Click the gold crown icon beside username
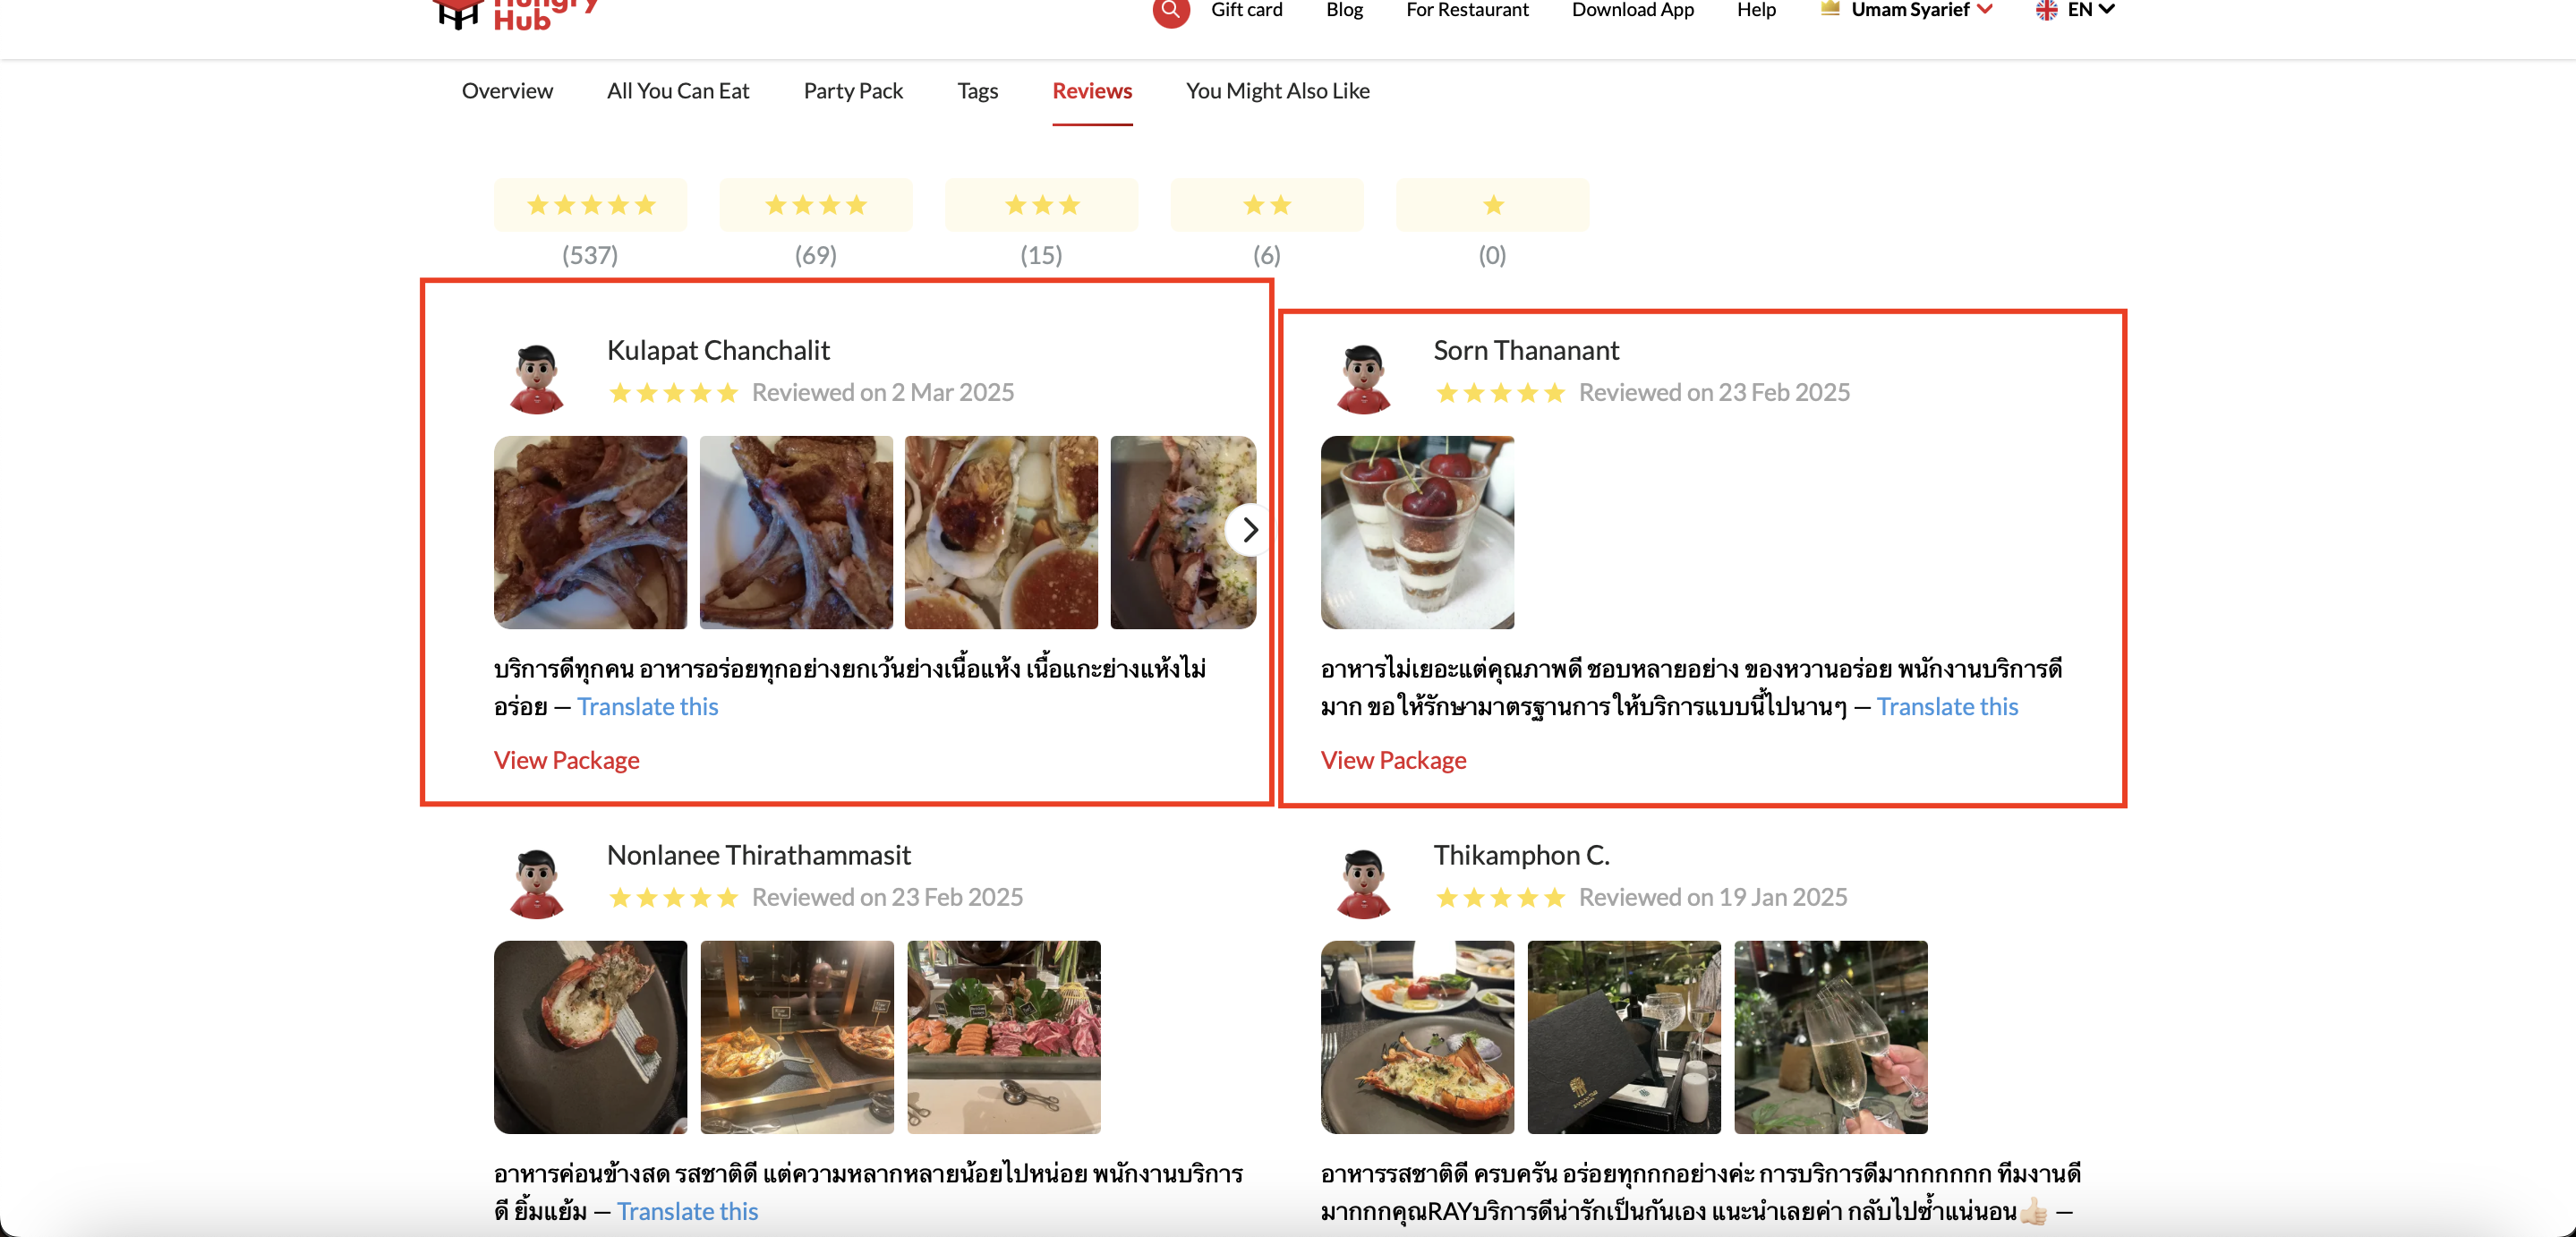This screenshot has height=1237, width=2576. click(1830, 9)
